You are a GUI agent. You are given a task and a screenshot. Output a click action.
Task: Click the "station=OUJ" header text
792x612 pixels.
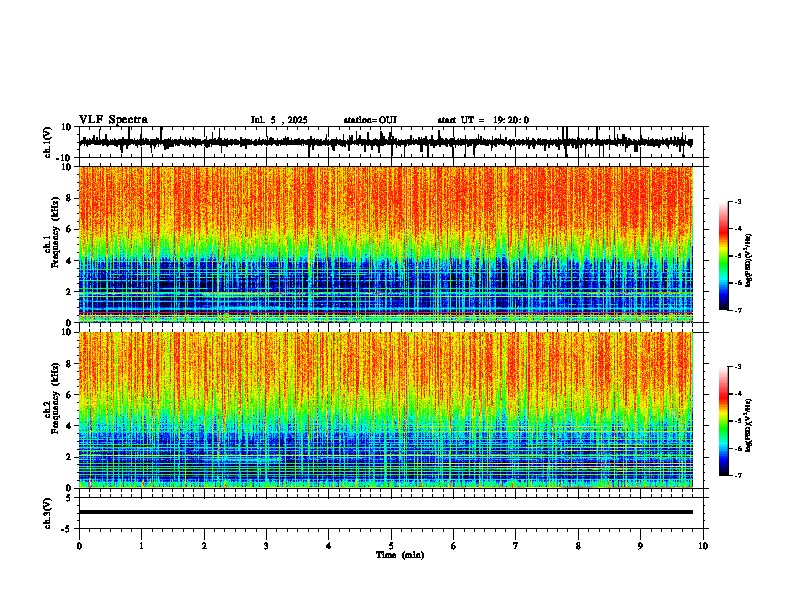pyautogui.click(x=370, y=120)
